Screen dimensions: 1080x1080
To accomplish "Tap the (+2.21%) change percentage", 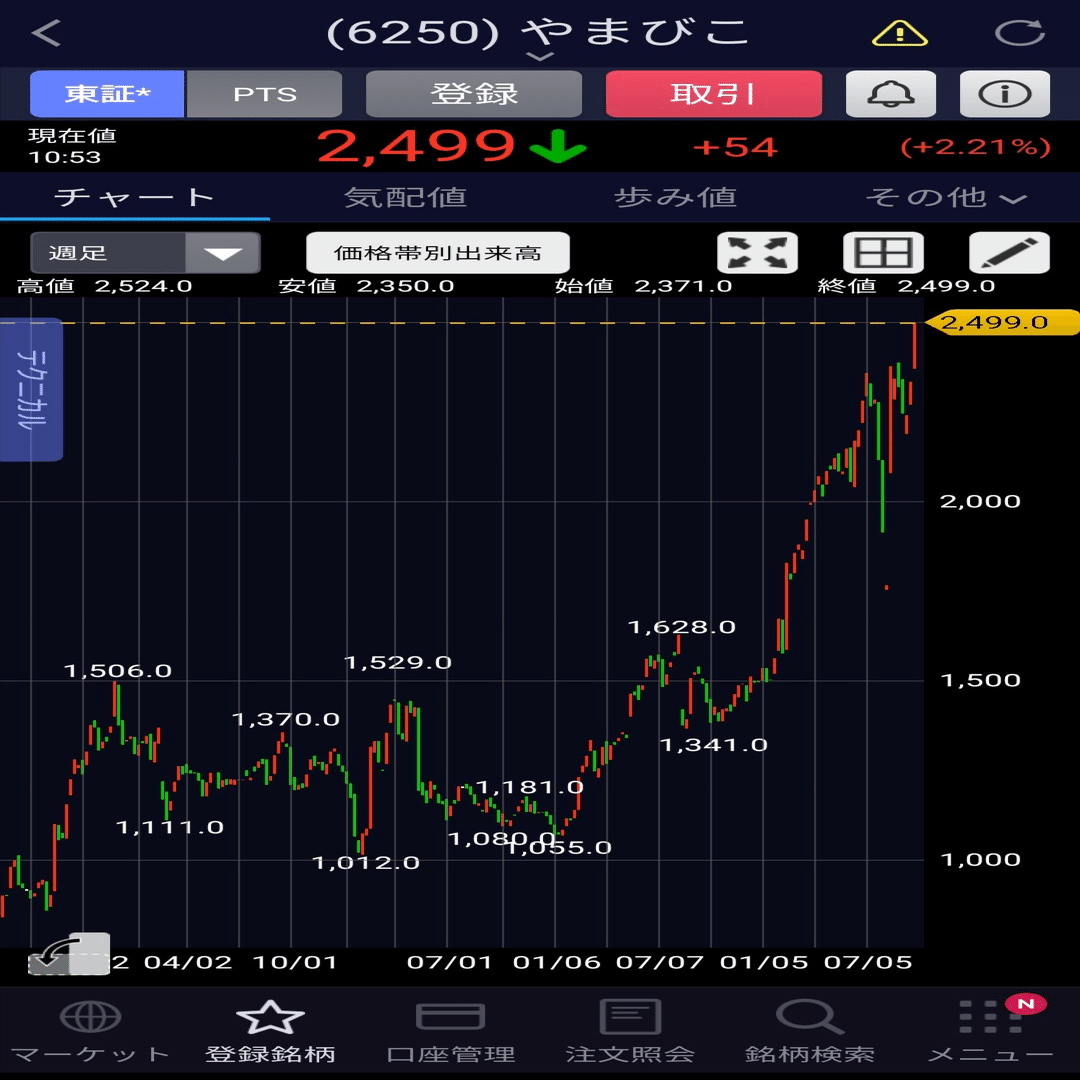I will (975, 147).
